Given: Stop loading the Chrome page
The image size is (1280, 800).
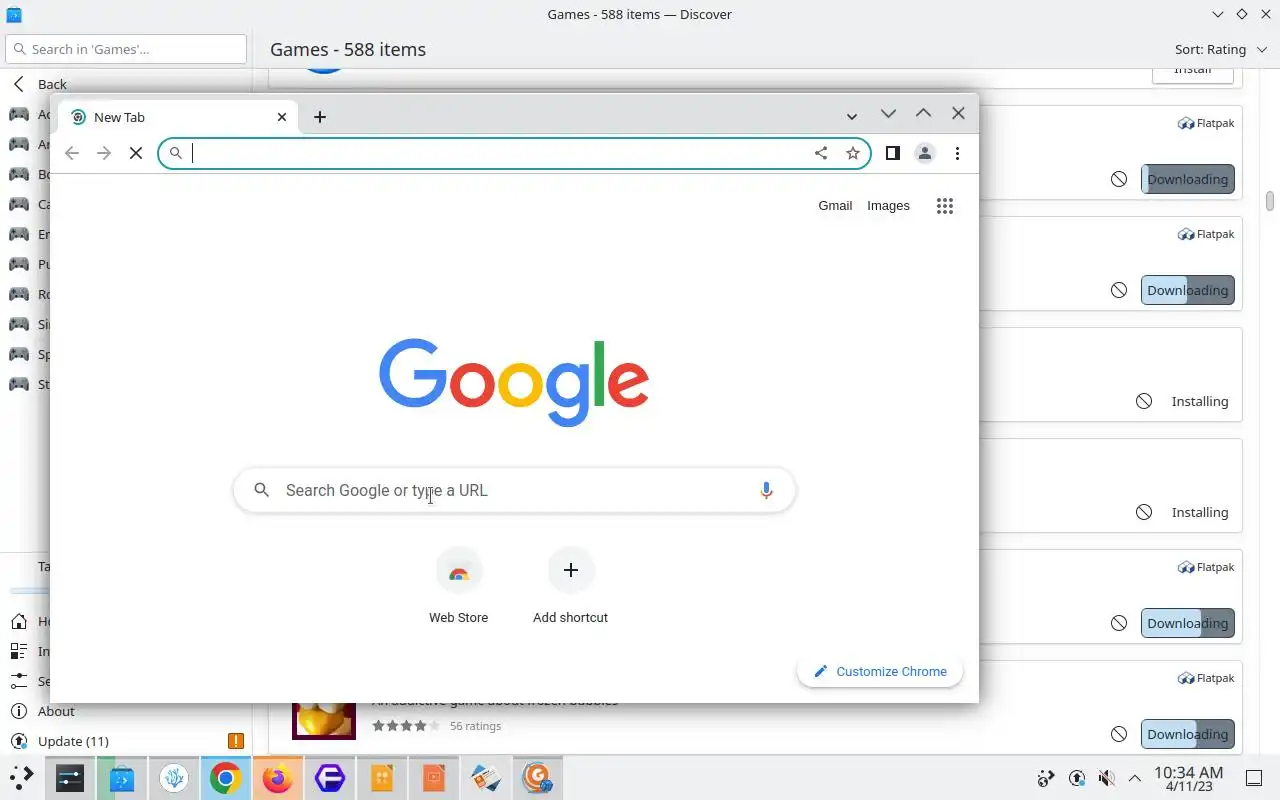Looking at the screenshot, I should tap(136, 153).
